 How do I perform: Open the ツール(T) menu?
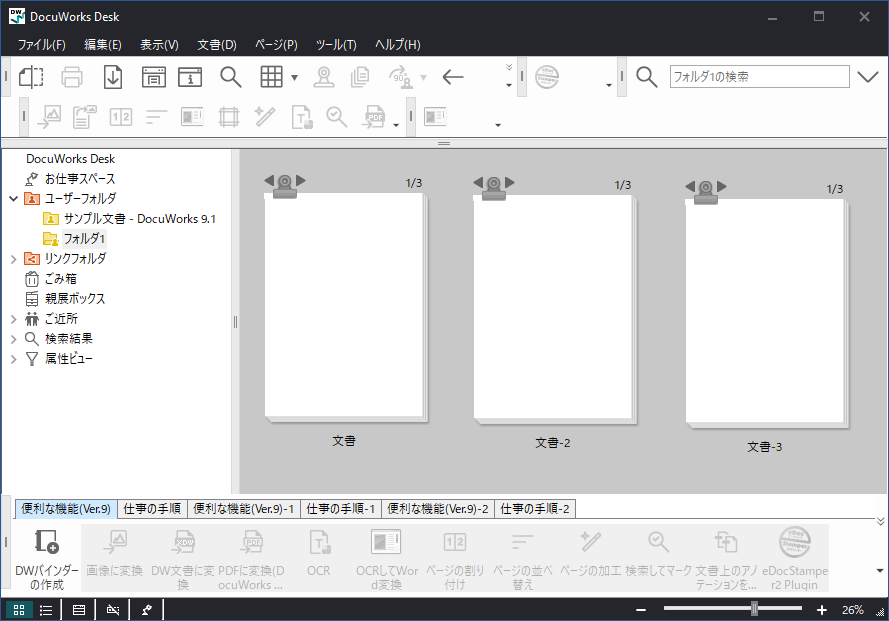click(336, 45)
